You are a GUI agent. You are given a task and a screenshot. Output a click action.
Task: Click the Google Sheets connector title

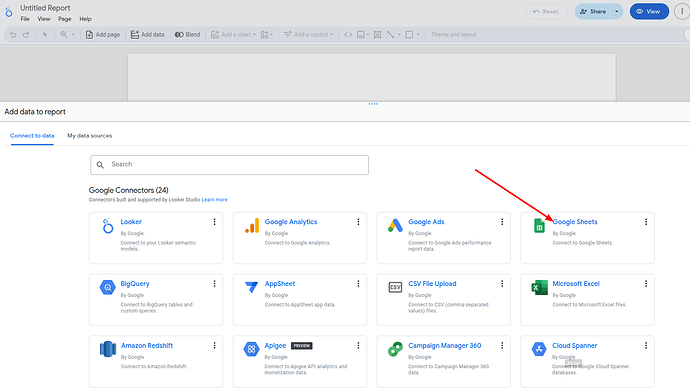[575, 222]
